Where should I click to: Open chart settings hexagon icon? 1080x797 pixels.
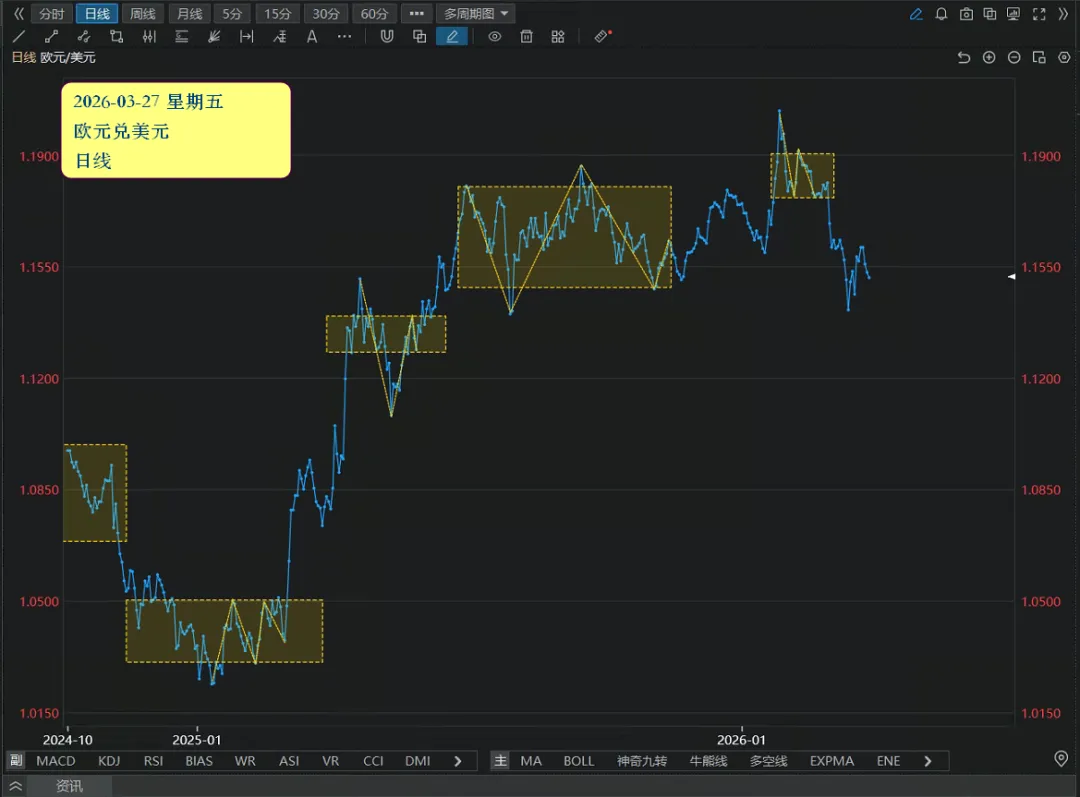pyautogui.click(x=1064, y=58)
